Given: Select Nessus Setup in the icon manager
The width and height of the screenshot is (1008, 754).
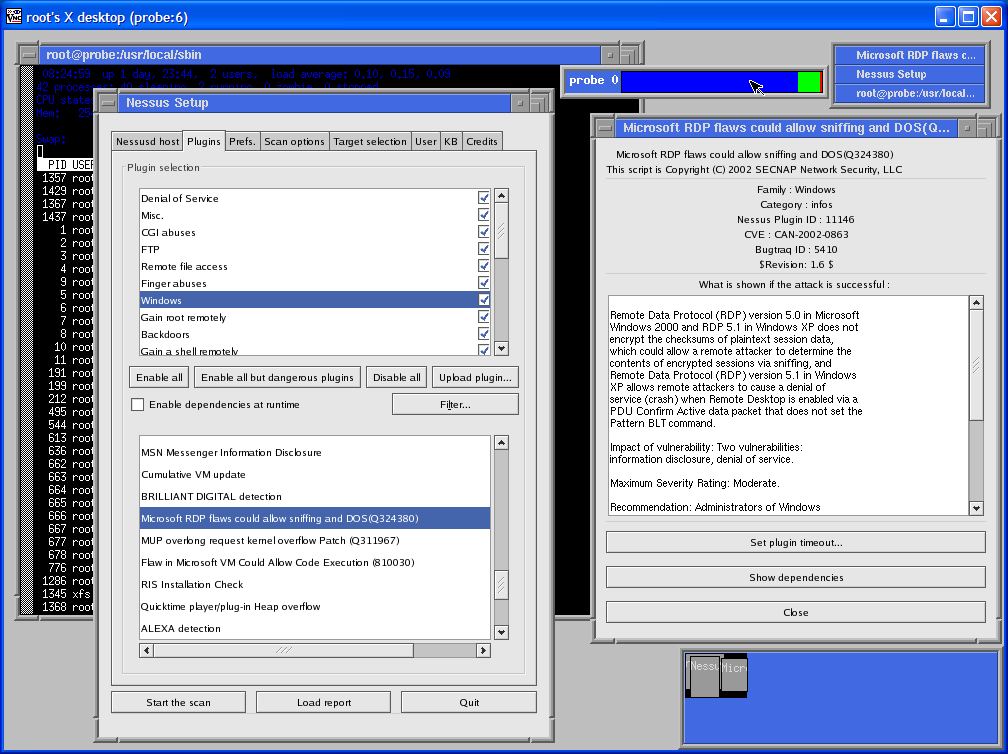Looking at the screenshot, I should pyautogui.click(x=909, y=74).
